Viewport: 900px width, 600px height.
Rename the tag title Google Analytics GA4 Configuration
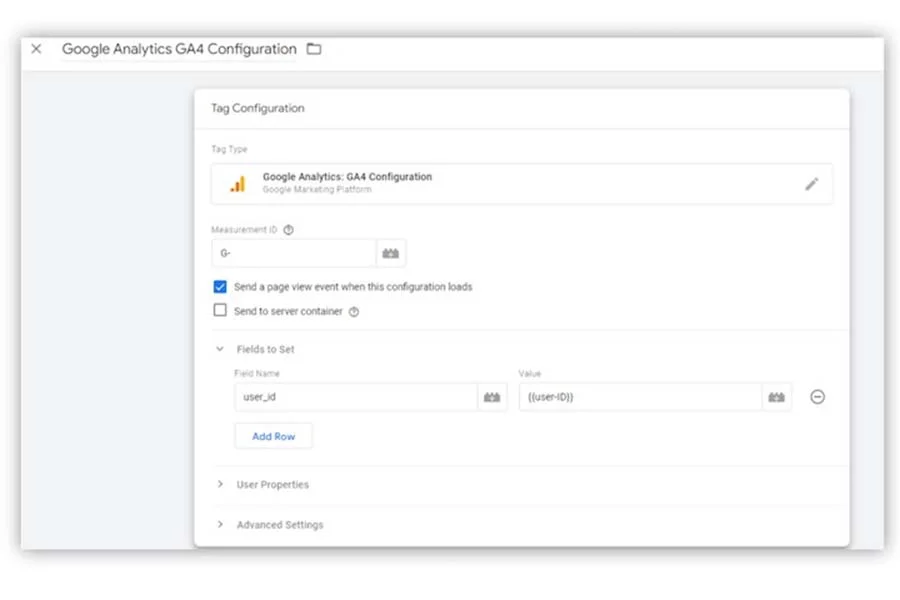tap(179, 49)
